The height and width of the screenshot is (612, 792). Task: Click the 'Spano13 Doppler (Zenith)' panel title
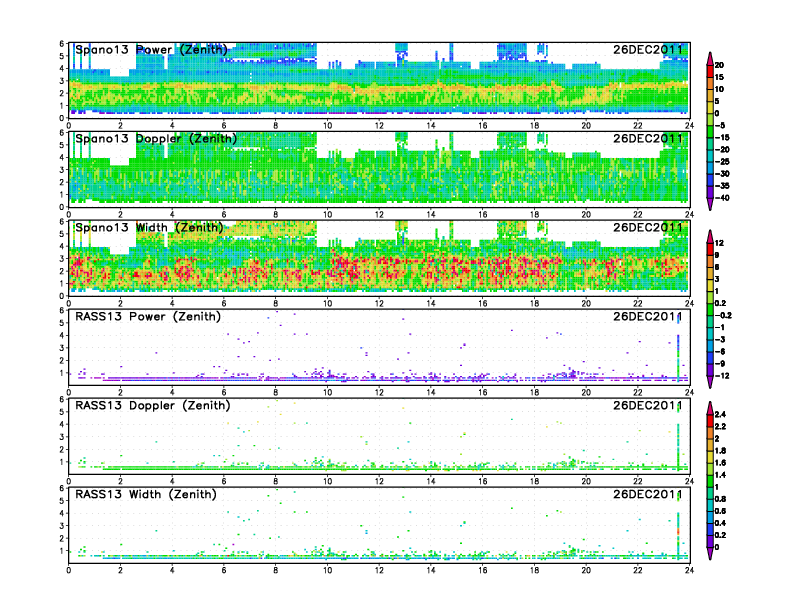(x=156, y=139)
